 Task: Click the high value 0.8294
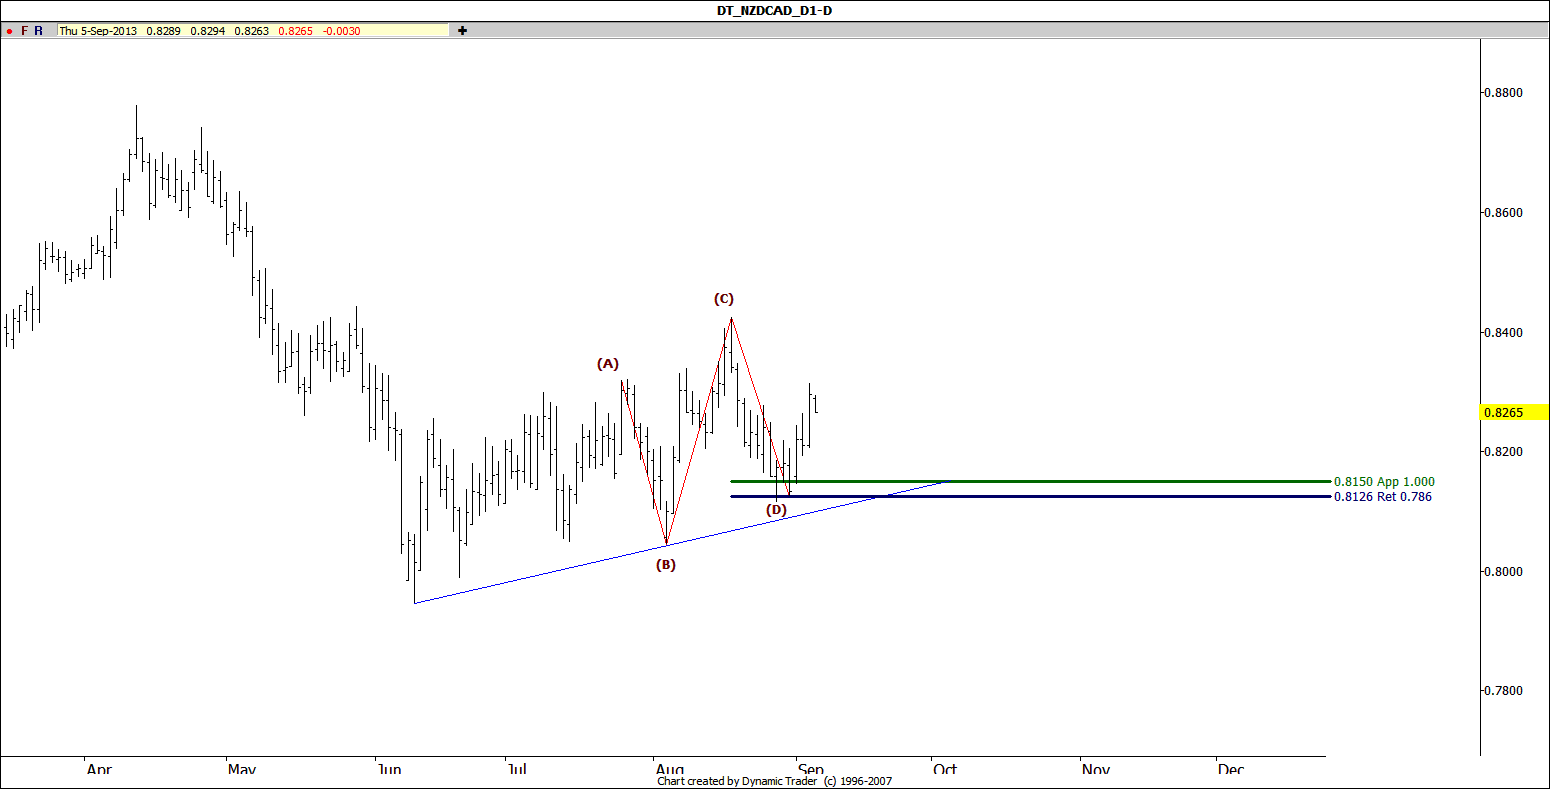(x=207, y=31)
